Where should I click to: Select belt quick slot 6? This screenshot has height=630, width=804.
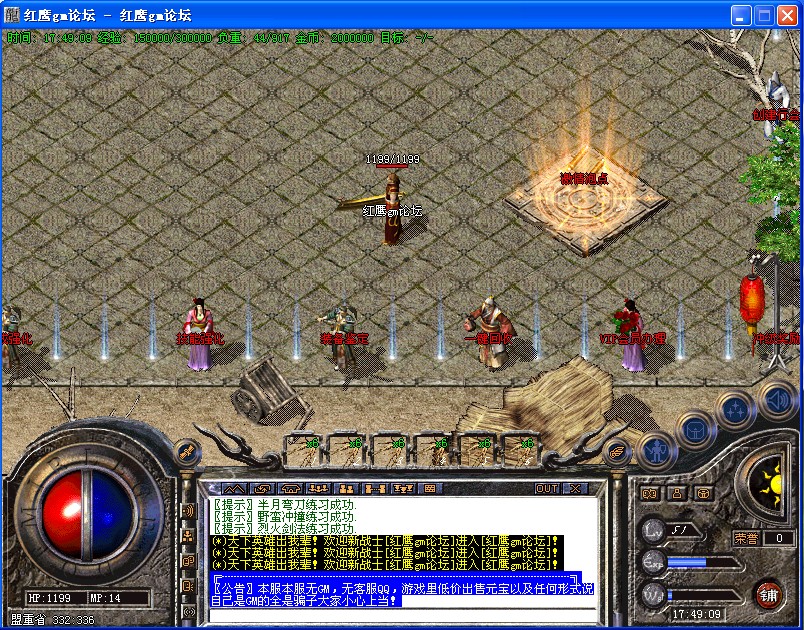519,450
